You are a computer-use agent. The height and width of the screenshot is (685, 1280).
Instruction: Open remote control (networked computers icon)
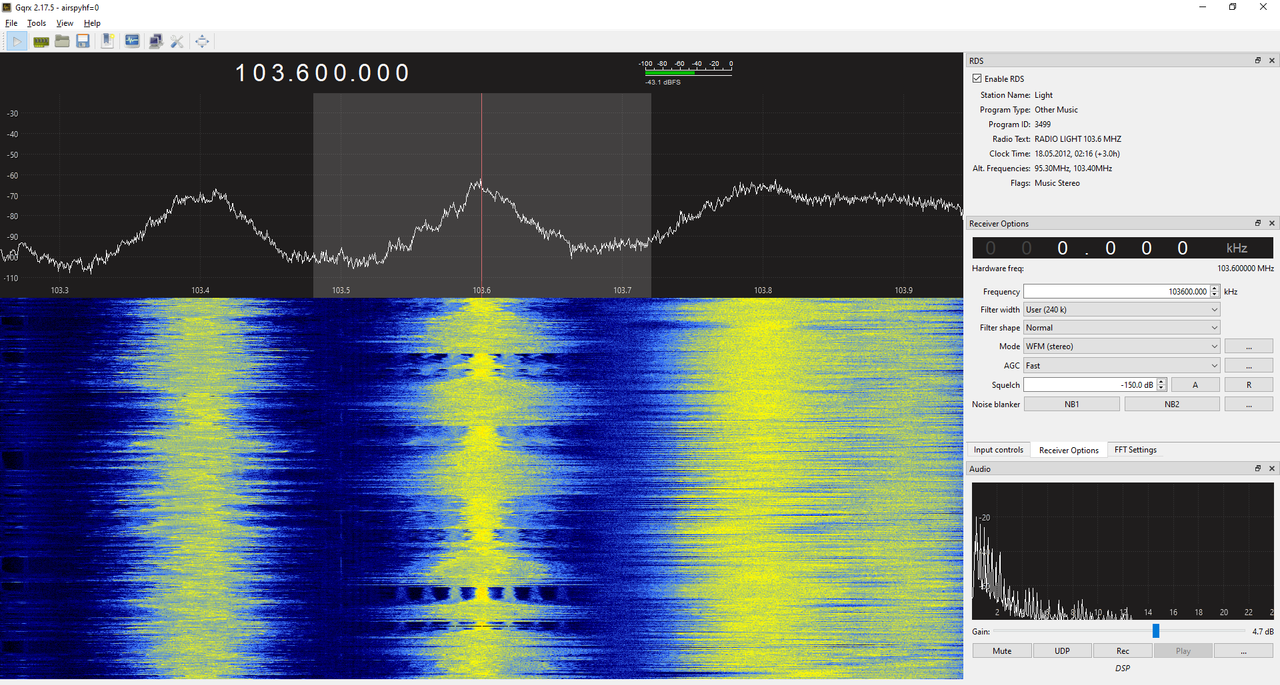tap(156, 41)
